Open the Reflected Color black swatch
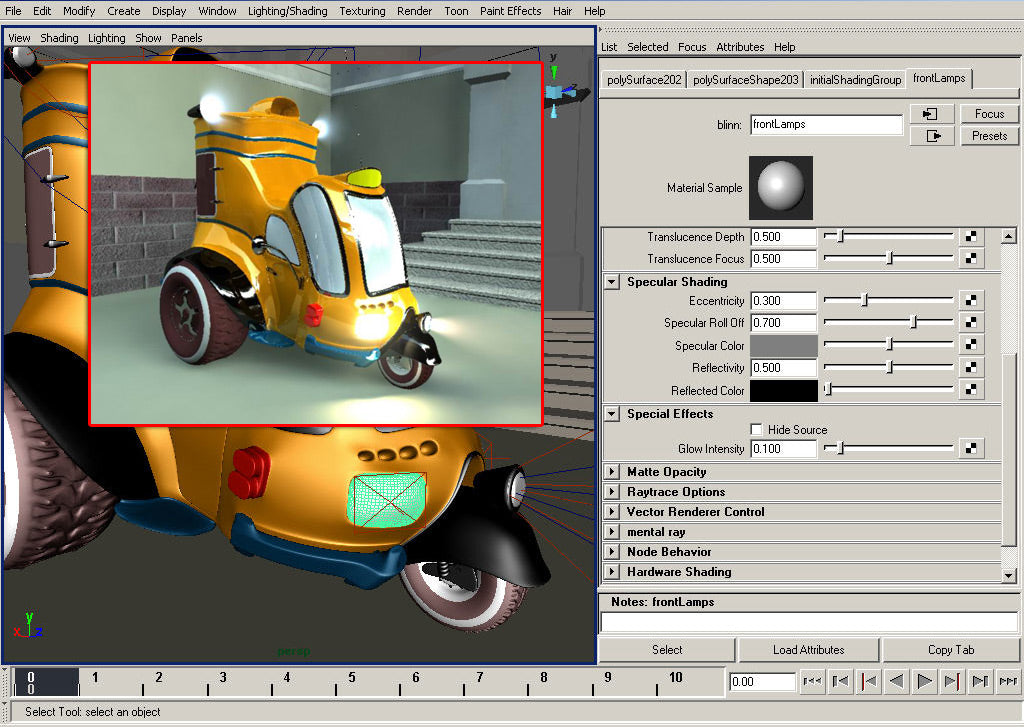 [784, 390]
